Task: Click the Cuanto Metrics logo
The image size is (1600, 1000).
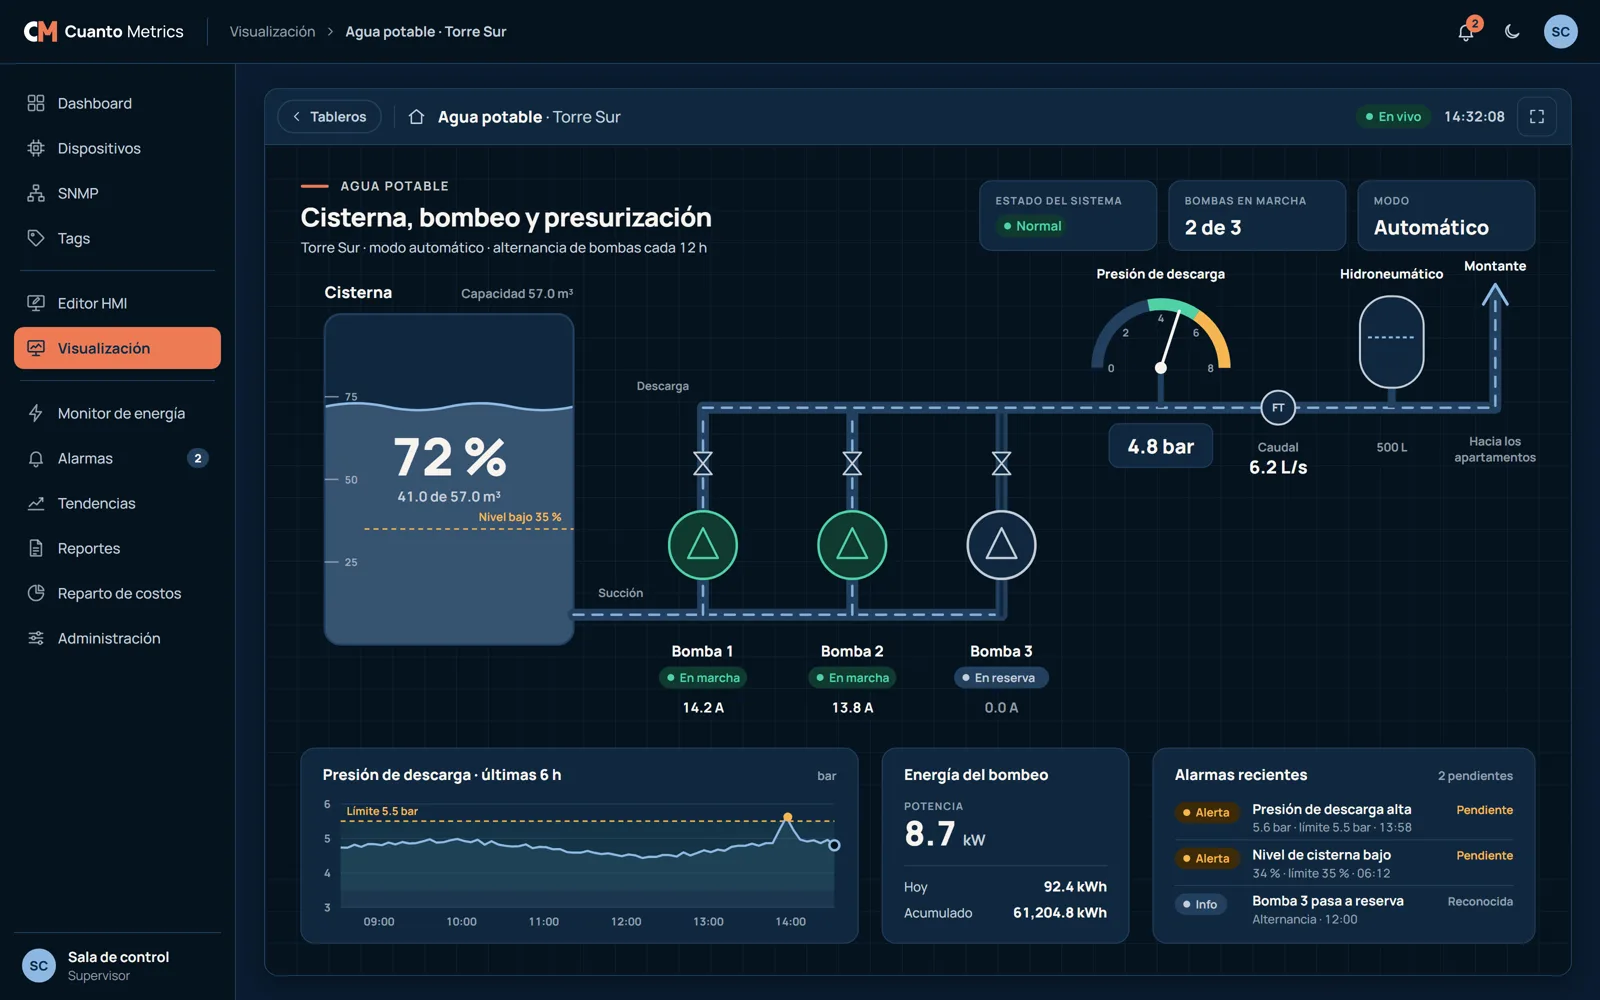Action: point(104,32)
